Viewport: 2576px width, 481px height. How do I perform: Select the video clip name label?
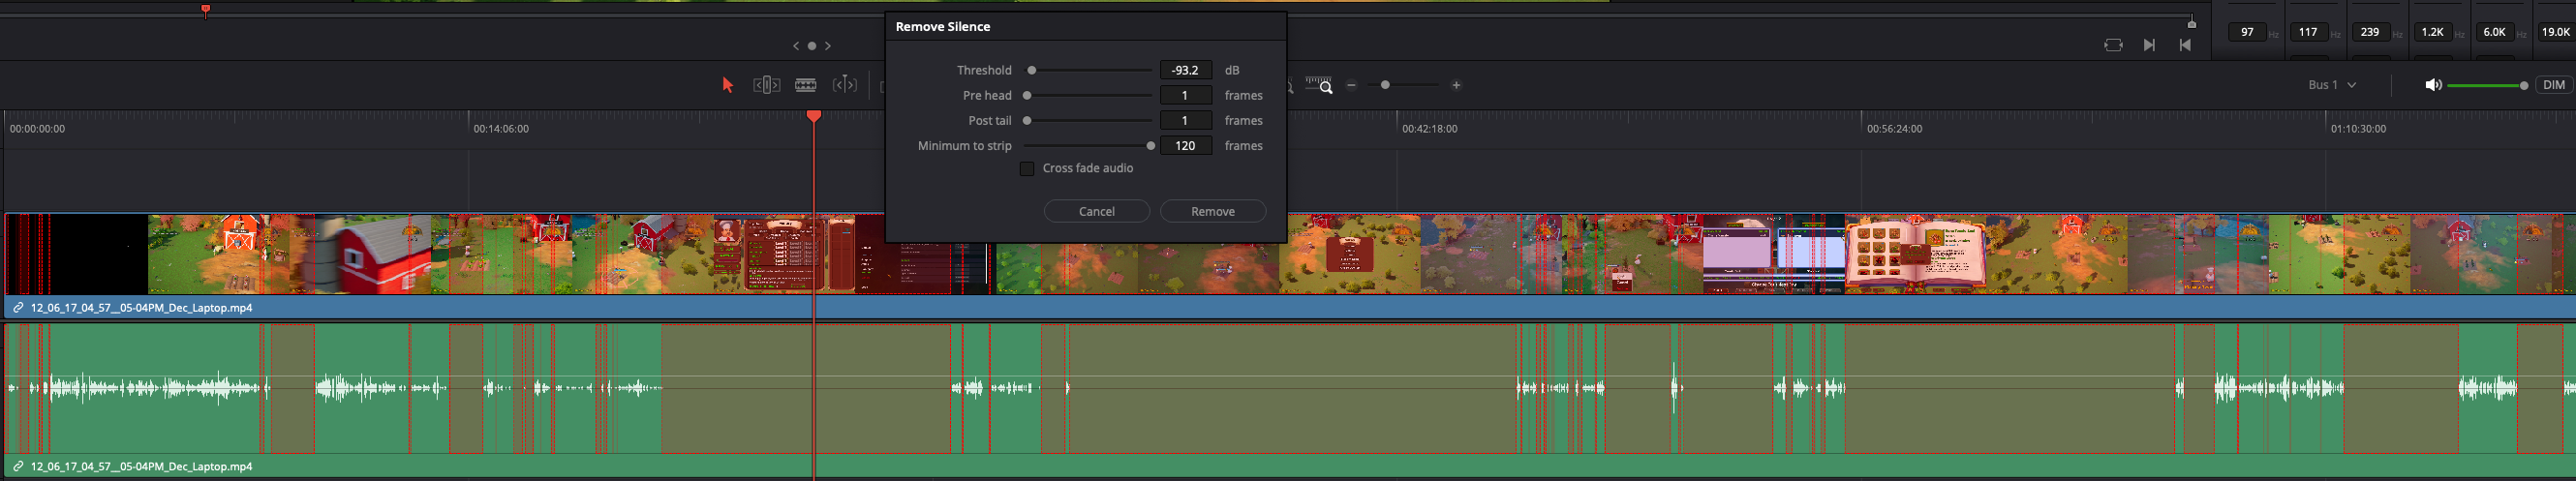pyautogui.click(x=141, y=308)
